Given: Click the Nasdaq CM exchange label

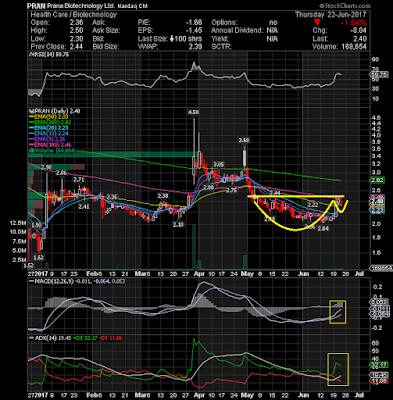Looking at the screenshot, I should (133, 6).
